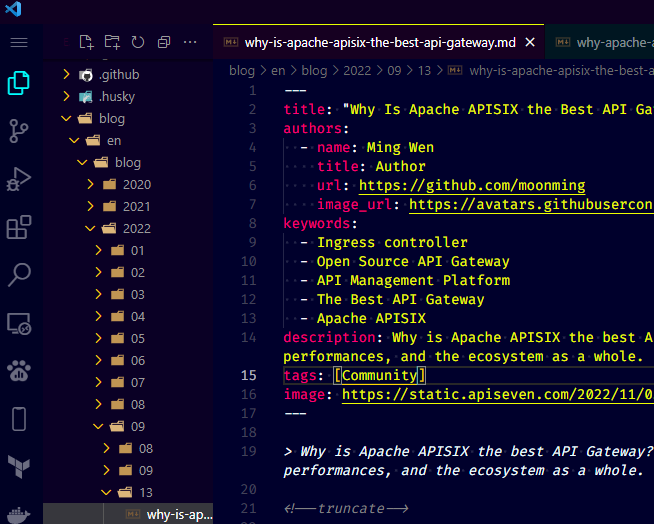
Task: Click the New File icon in explorer toolbar
Action: point(86,42)
